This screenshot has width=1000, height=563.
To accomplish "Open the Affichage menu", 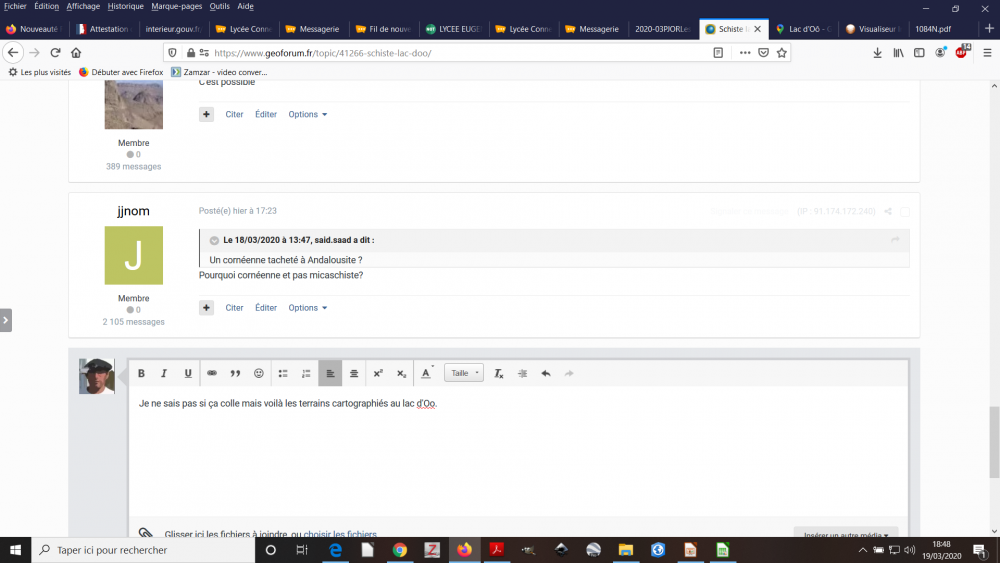I will 83,6.
